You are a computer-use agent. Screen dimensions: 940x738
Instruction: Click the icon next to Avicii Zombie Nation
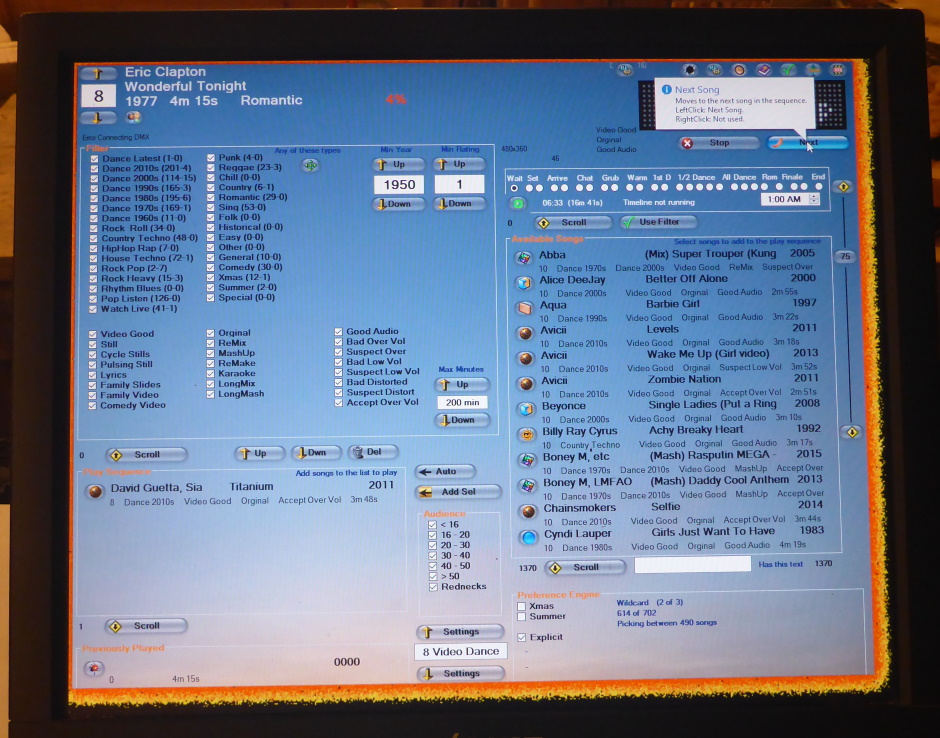[526, 384]
